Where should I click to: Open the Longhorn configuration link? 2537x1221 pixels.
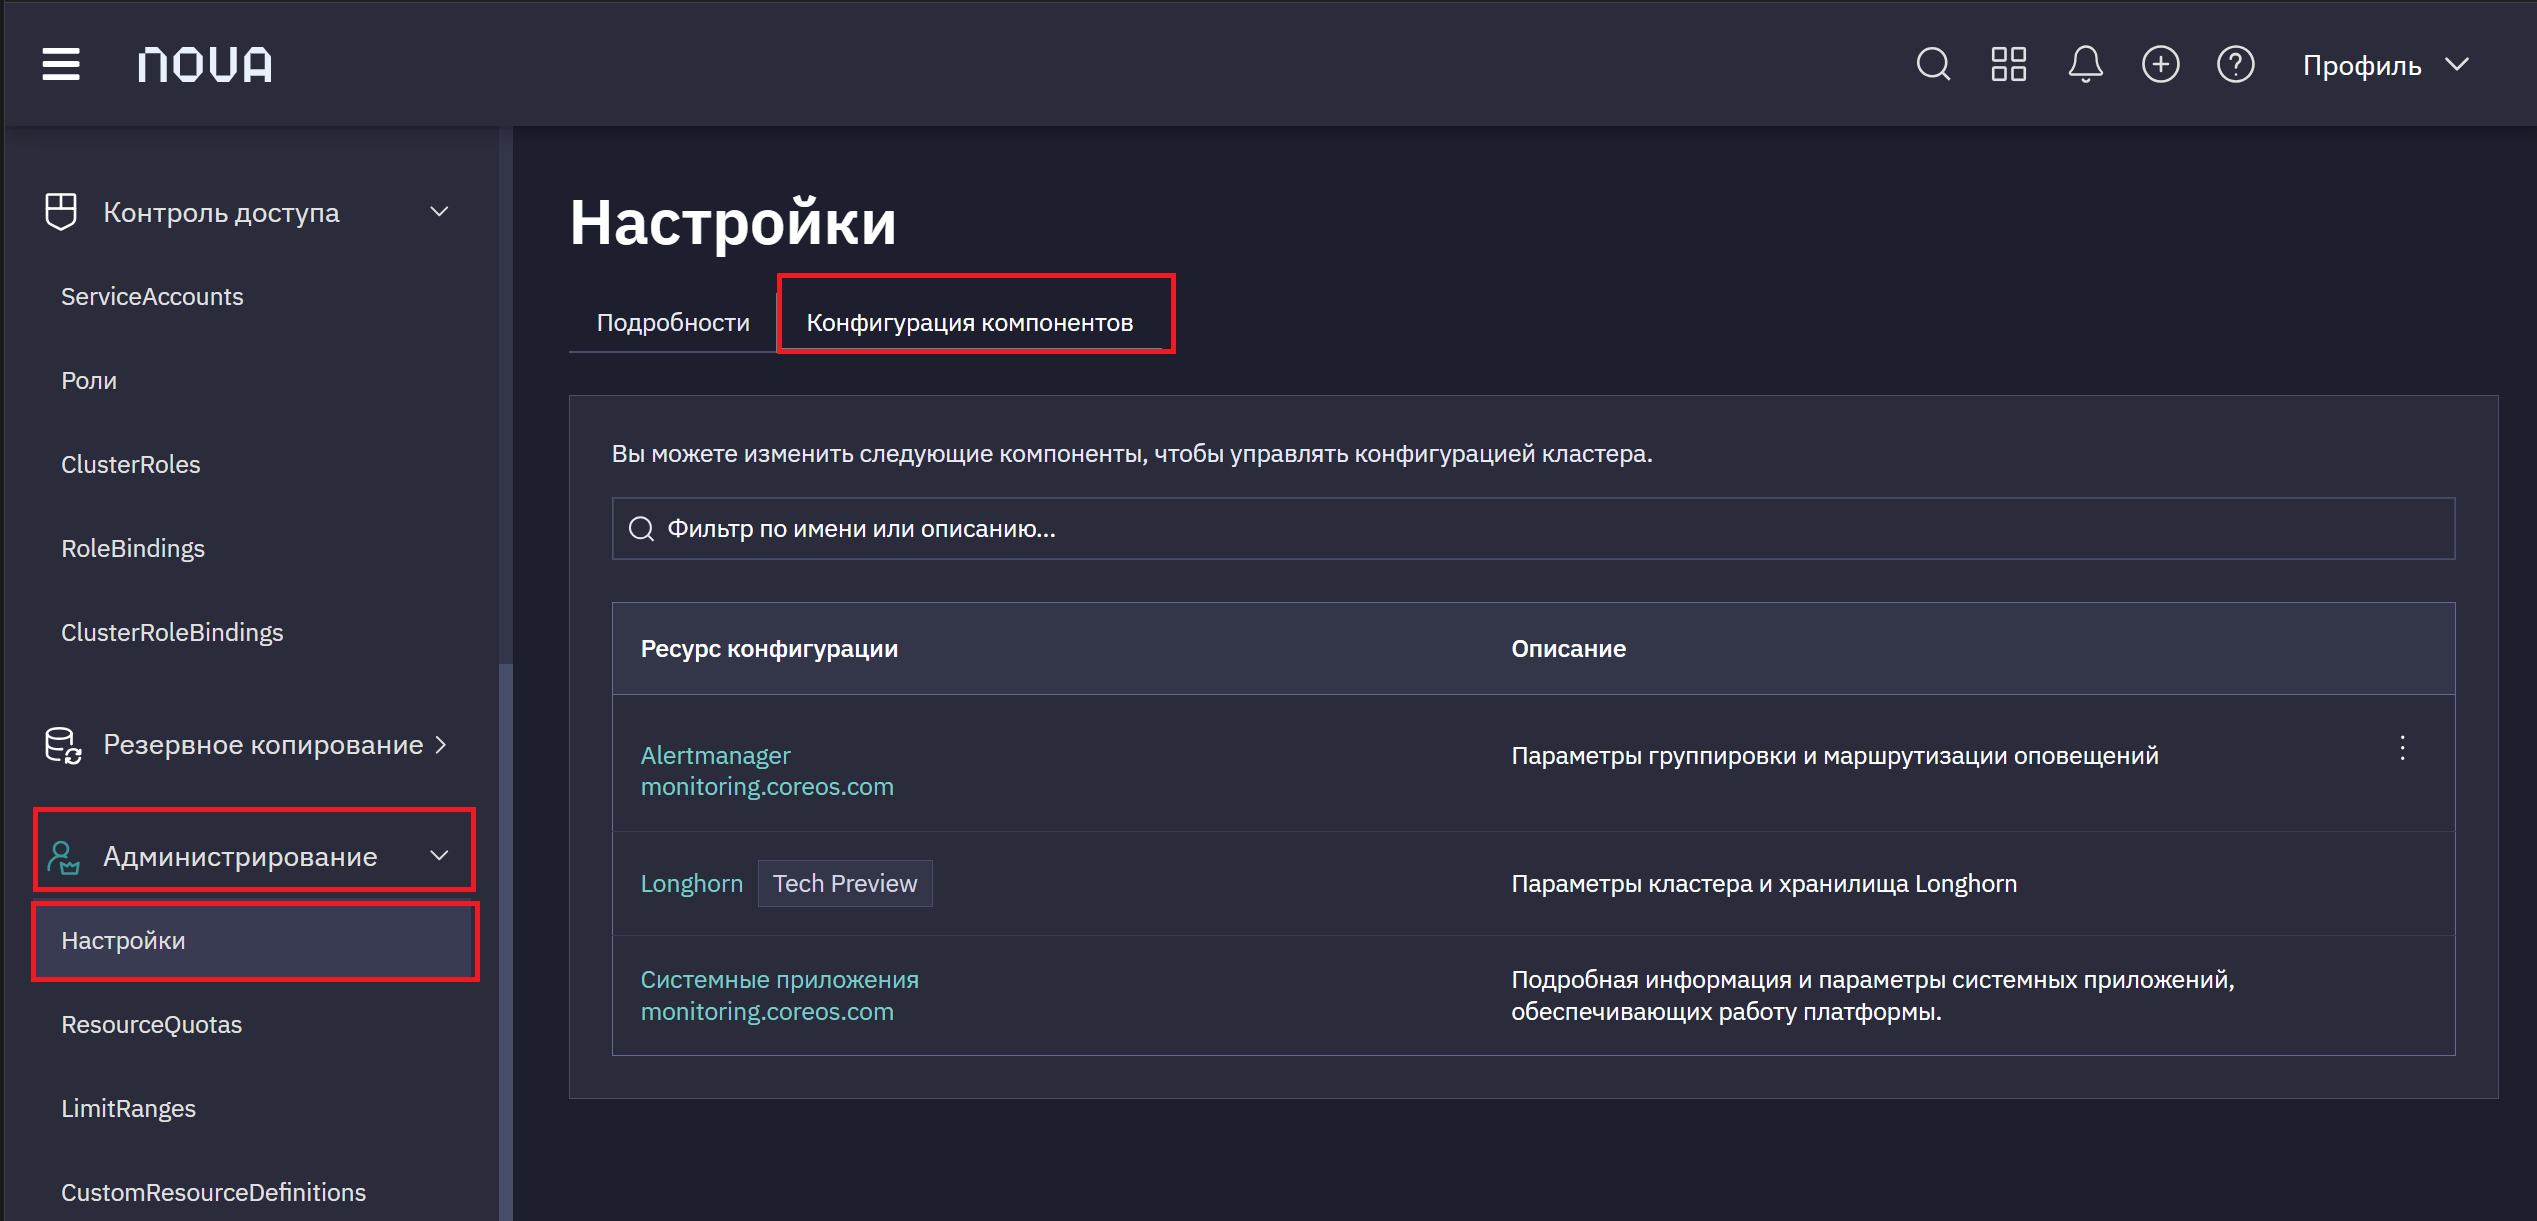point(692,884)
